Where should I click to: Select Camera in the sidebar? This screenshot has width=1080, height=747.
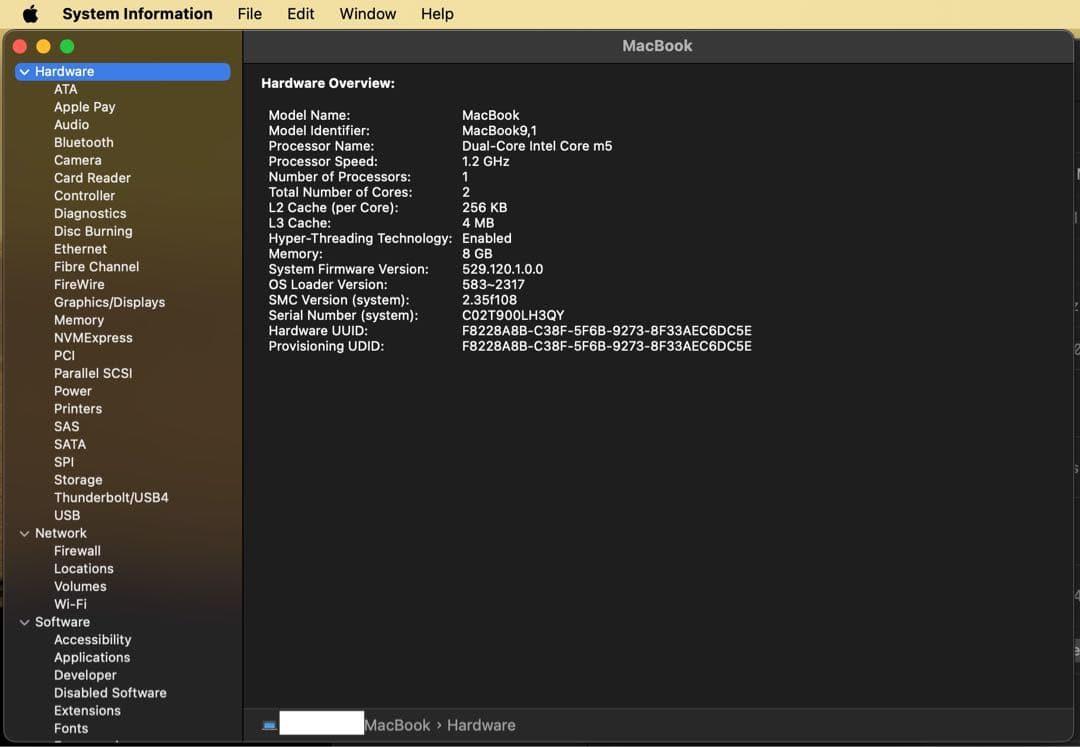78,160
